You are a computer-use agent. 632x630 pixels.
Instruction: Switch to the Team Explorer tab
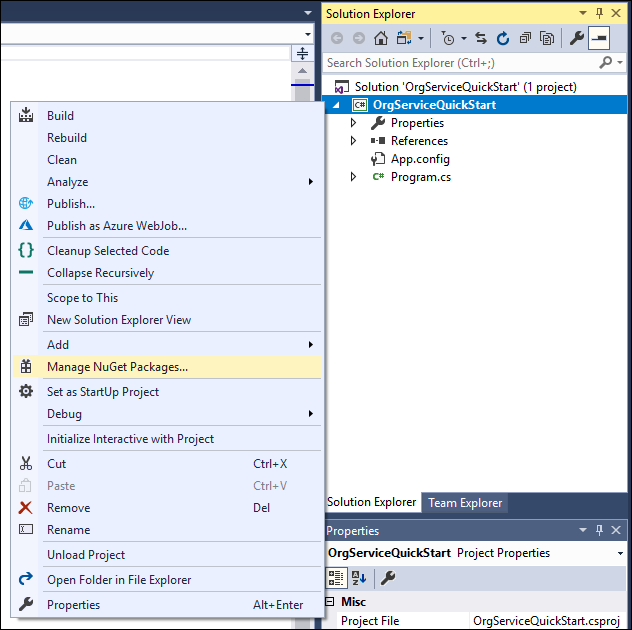click(465, 503)
